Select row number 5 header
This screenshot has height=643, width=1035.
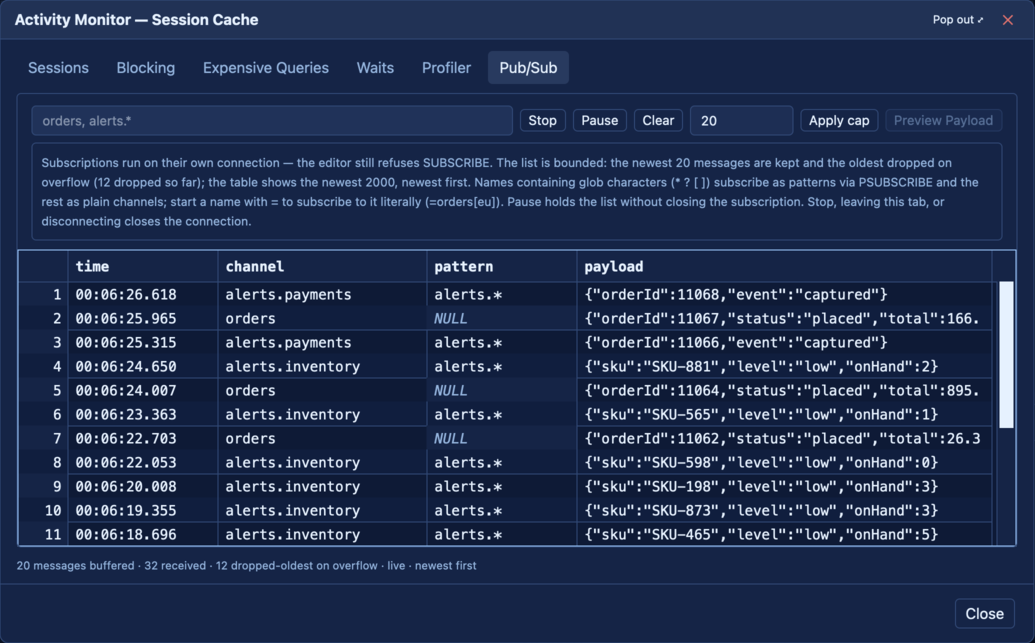click(x=44, y=391)
